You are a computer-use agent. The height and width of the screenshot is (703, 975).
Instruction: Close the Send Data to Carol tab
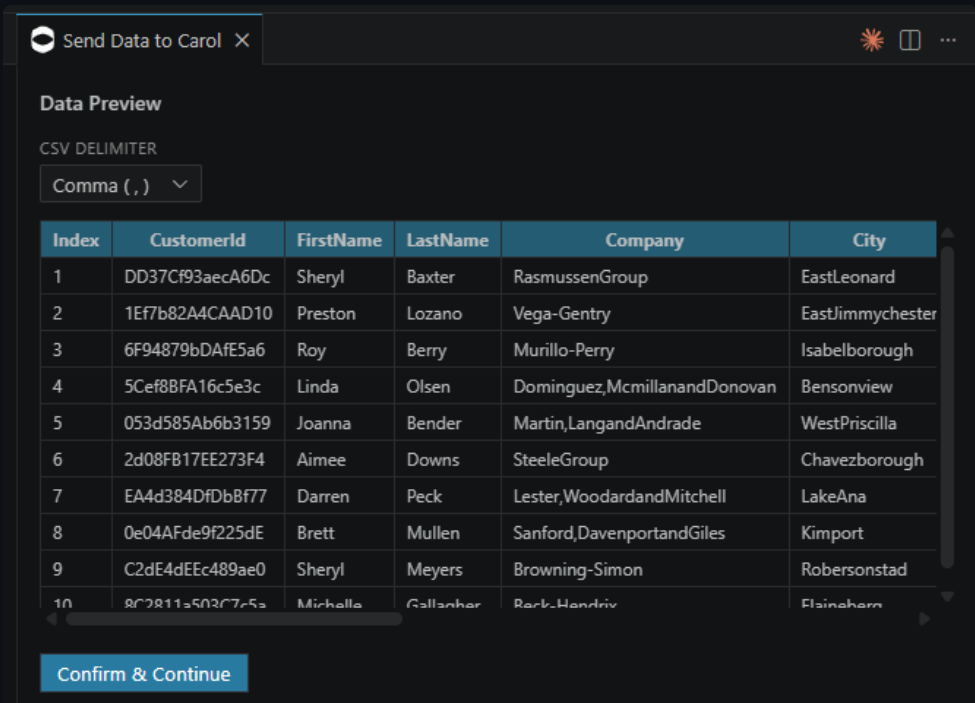click(x=242, y=40)
